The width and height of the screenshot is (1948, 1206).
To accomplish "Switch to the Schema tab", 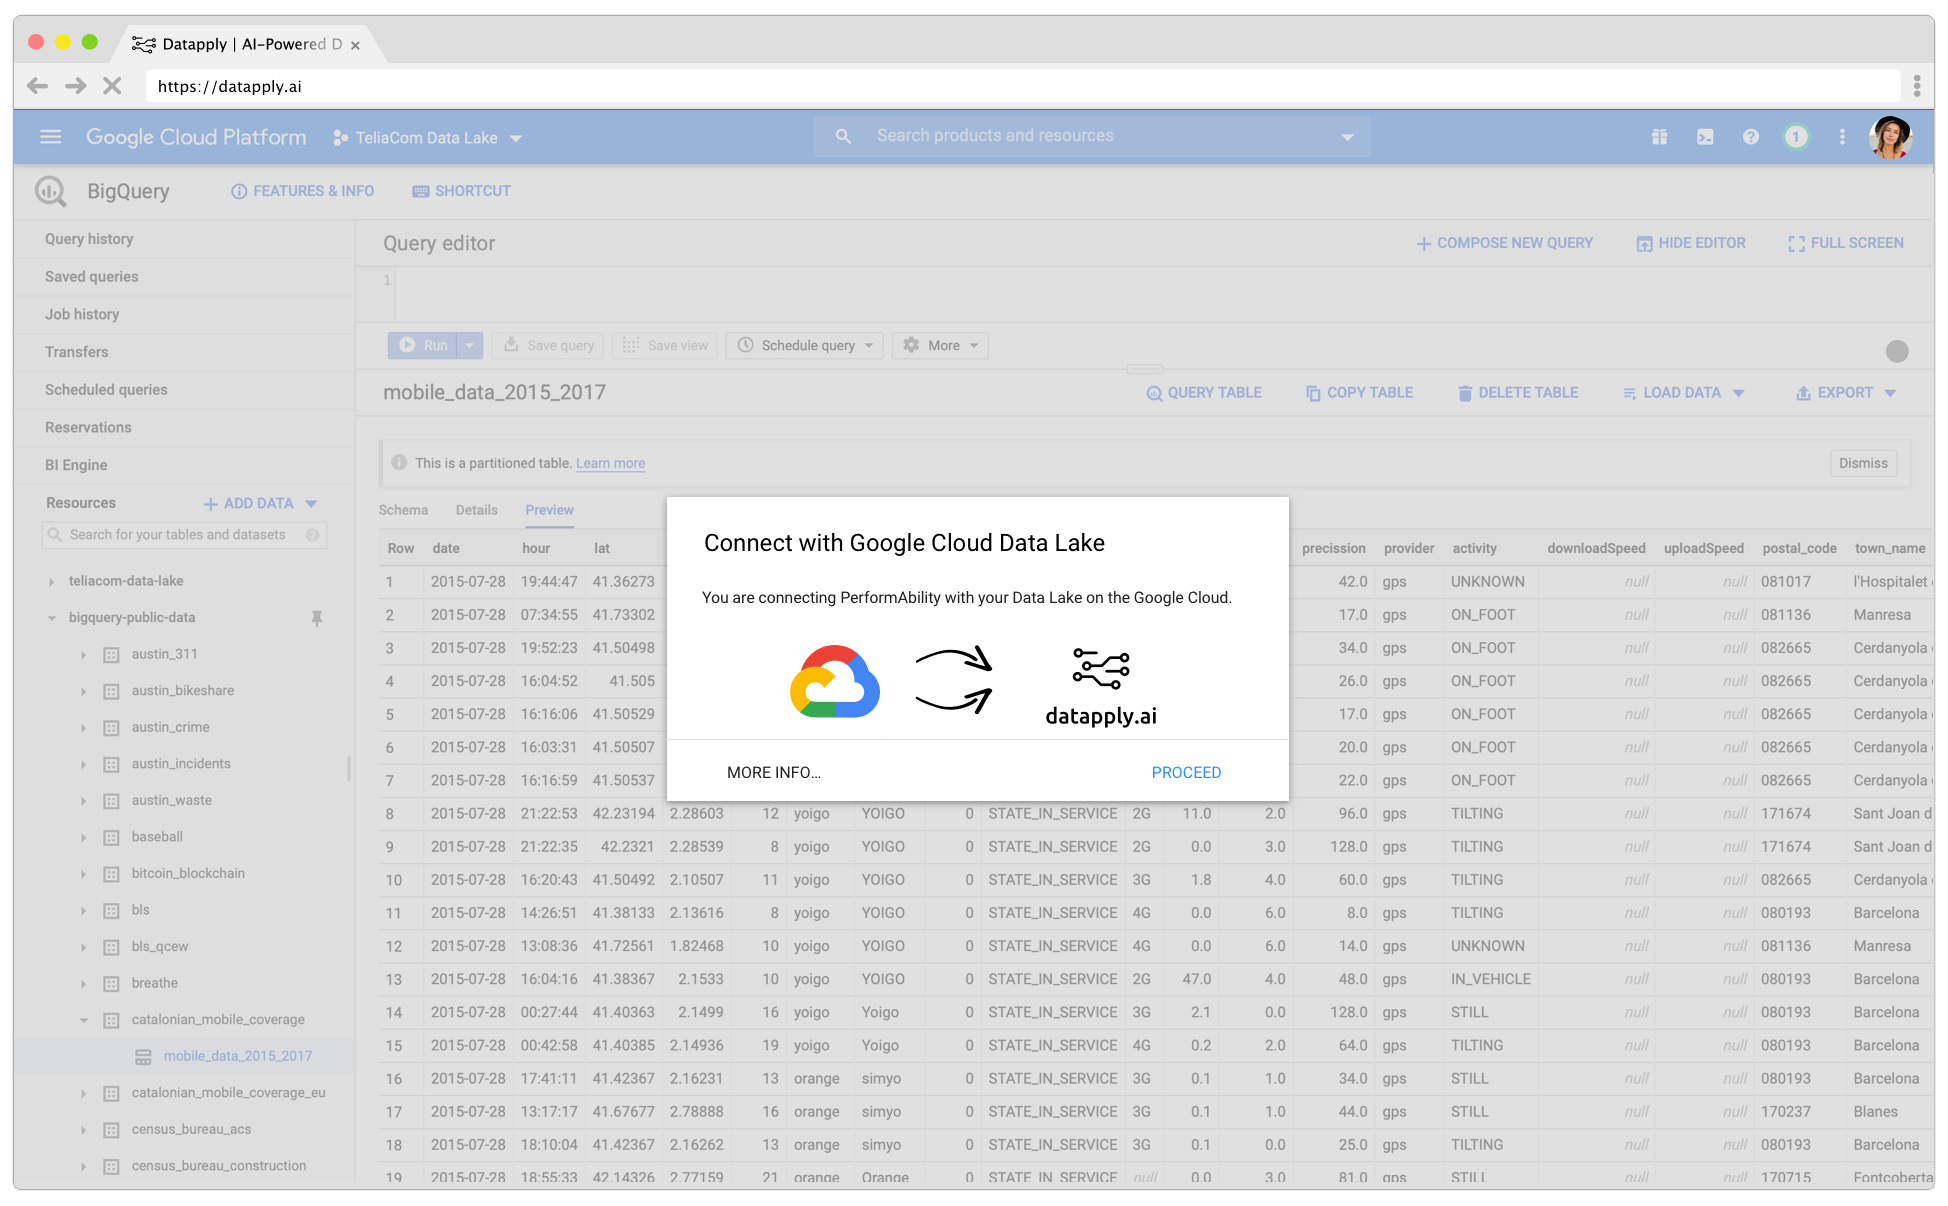I will click(403, 510).
